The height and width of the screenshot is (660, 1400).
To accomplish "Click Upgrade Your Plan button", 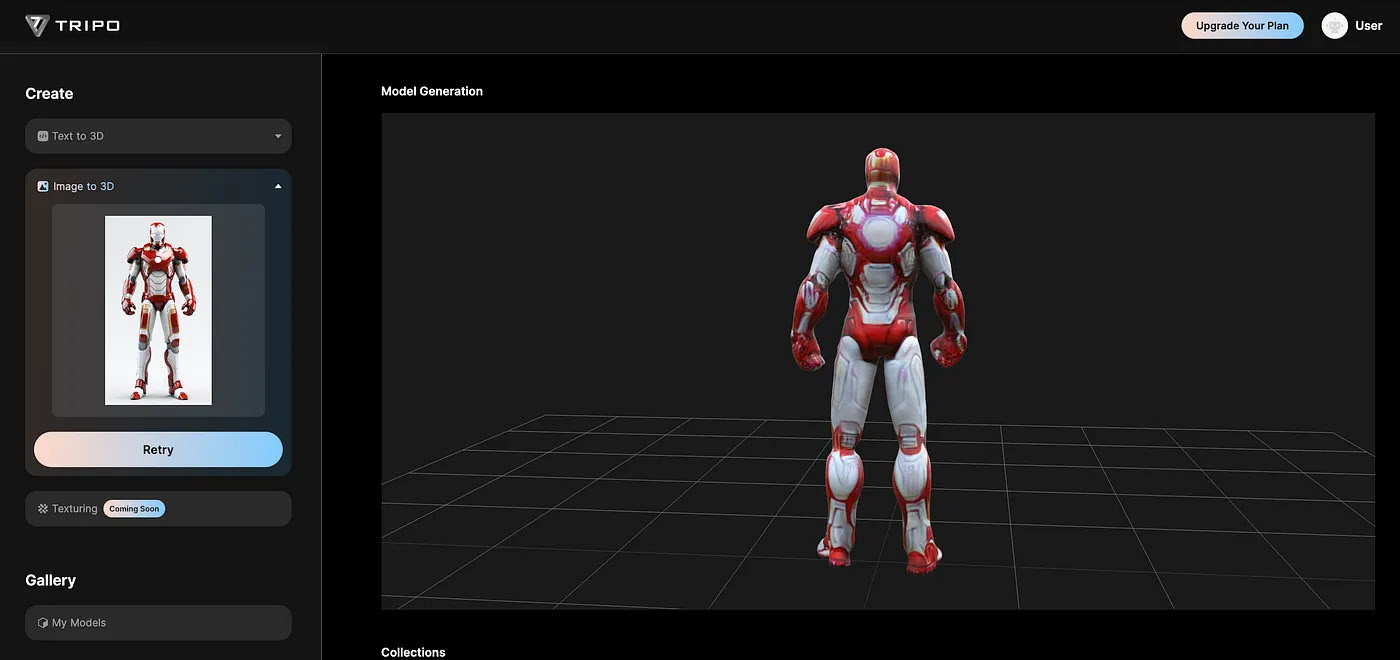I will tap(1242, 26).
